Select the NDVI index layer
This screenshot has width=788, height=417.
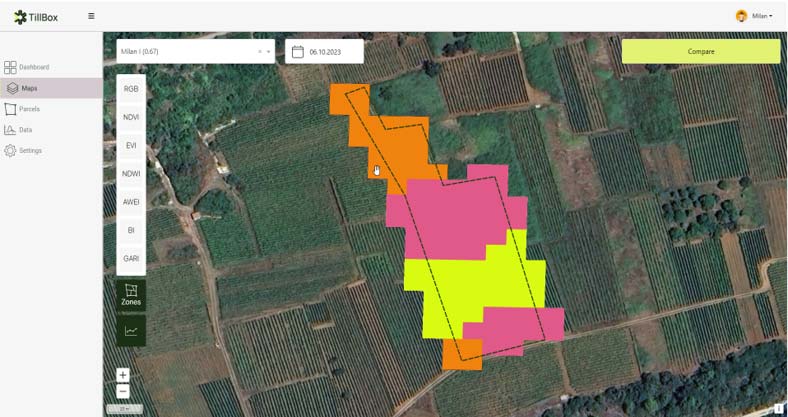131,117
